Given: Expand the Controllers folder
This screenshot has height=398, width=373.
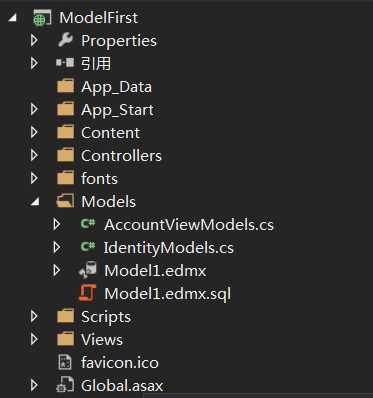Looking at the screenshot, I should click(x=34, y=155).
